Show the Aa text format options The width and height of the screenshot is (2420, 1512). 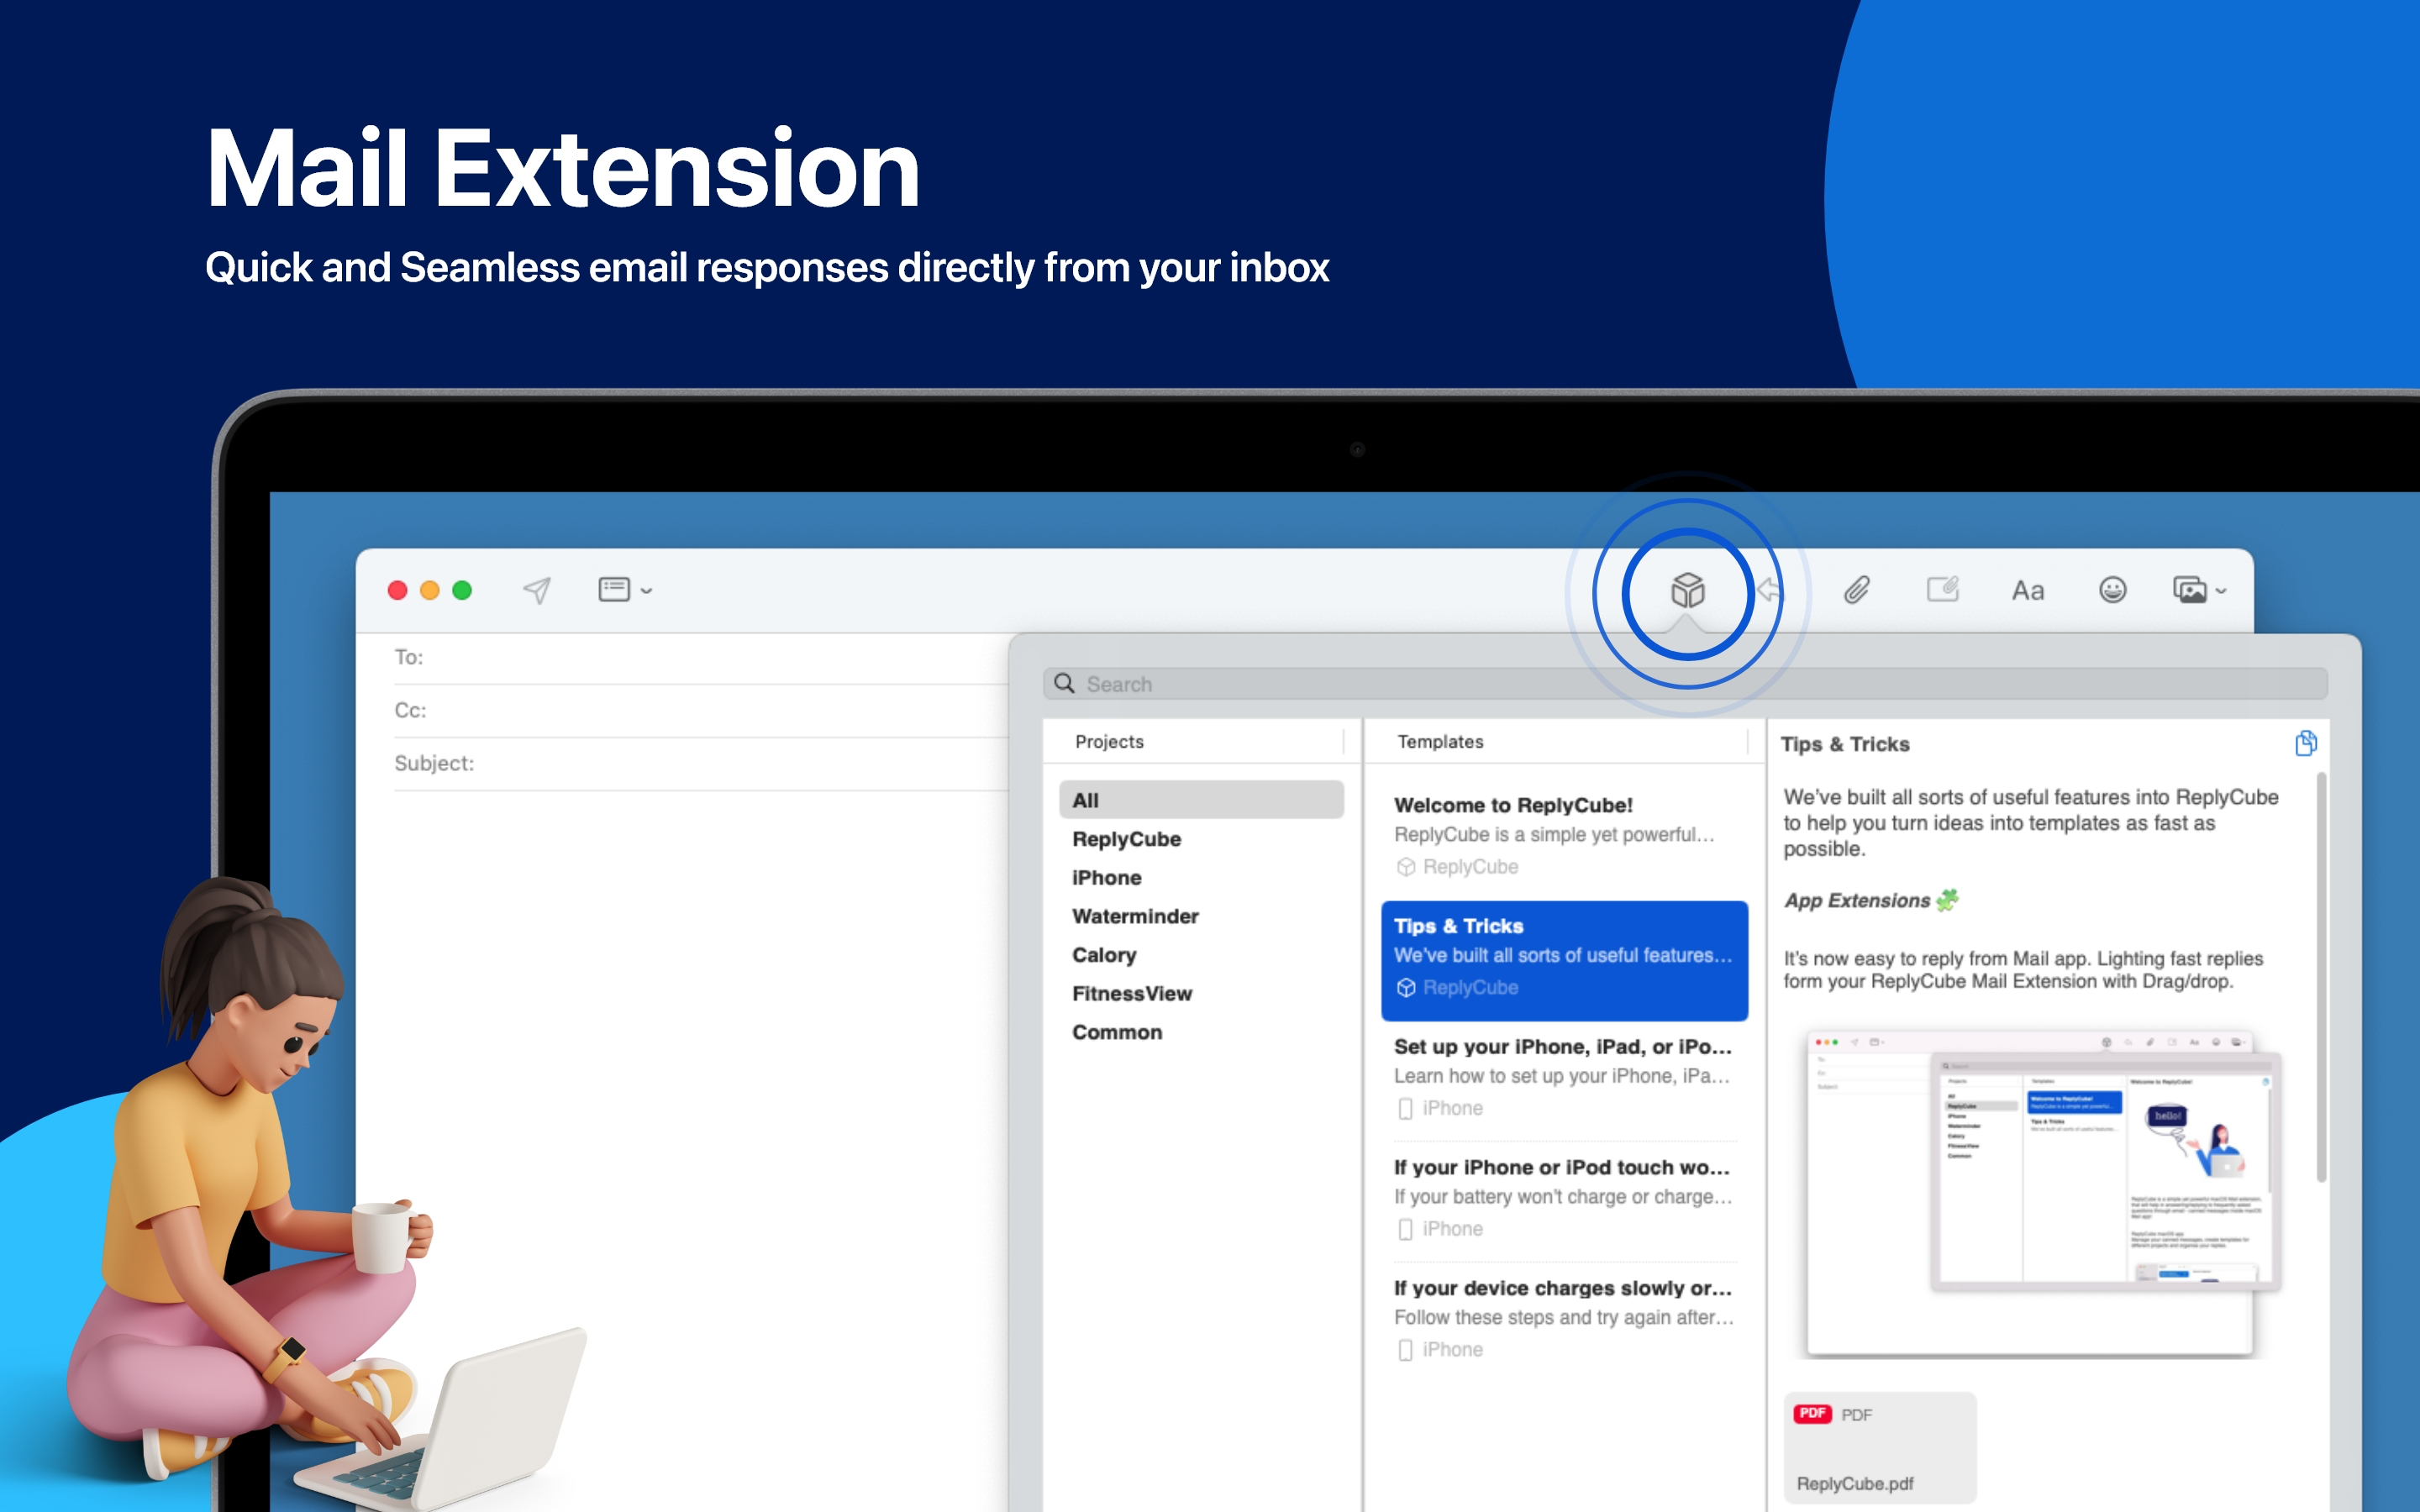(2028, 591)
